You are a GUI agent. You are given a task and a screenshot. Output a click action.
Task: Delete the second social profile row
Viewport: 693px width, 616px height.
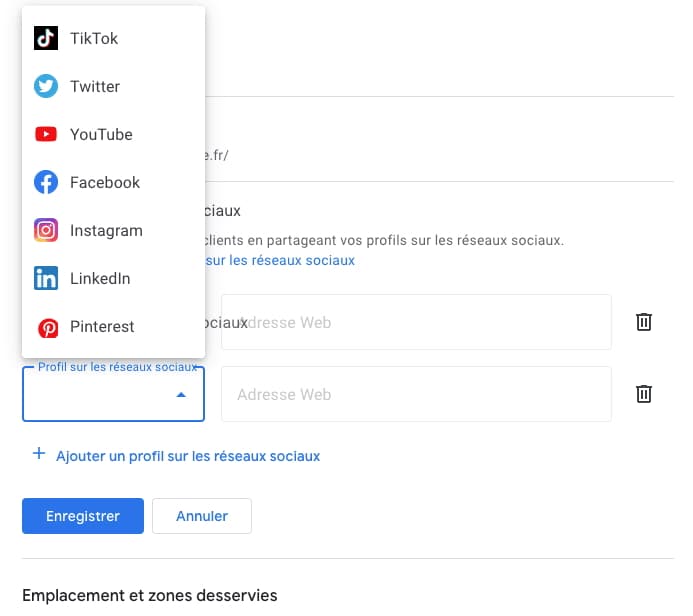644,394
